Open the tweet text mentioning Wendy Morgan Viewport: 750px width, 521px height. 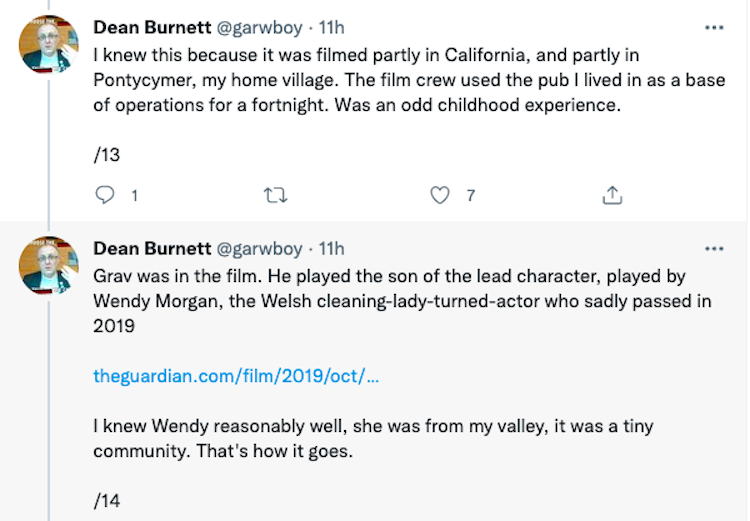[400, 300]
